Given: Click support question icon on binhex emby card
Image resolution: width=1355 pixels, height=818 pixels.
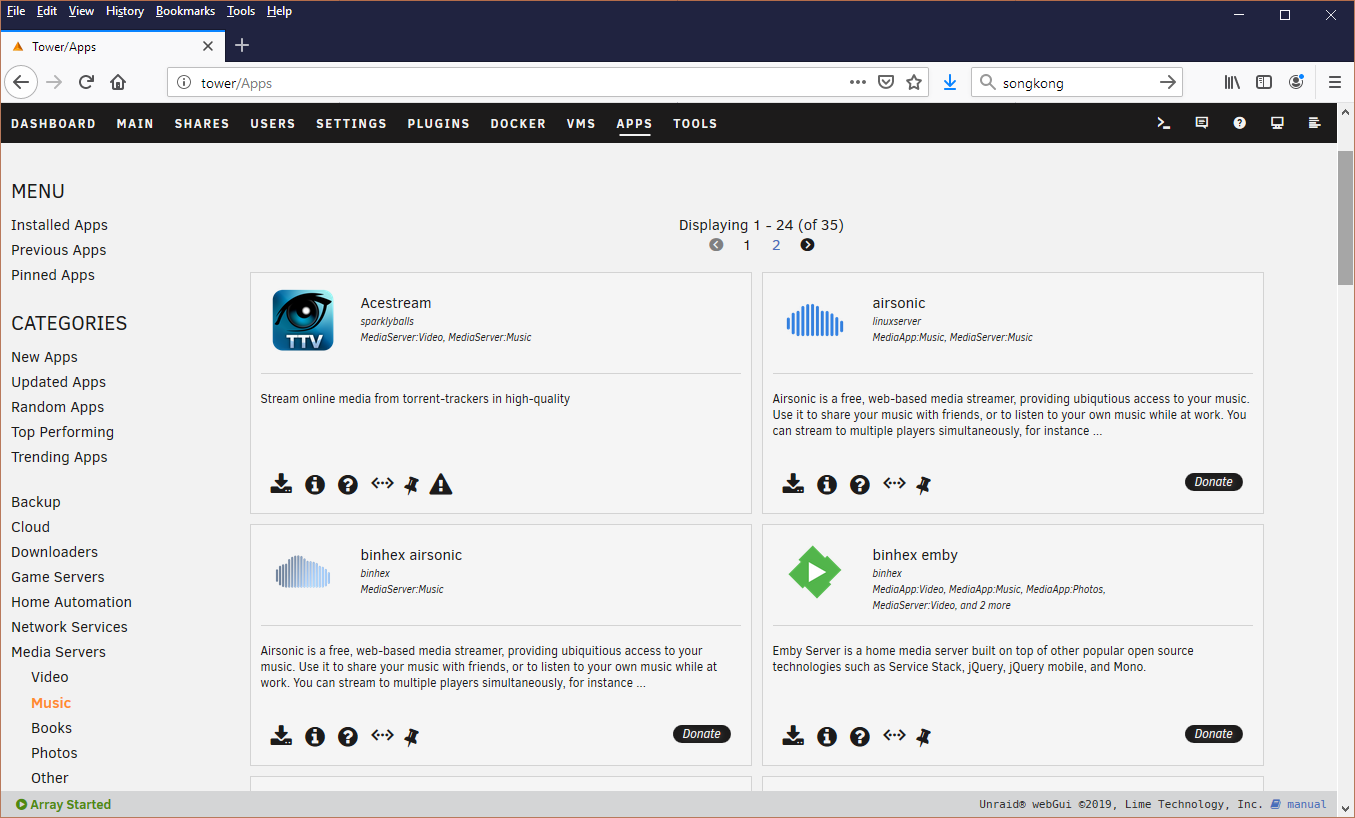Looking at the screenshot, I should click(860, 737).
